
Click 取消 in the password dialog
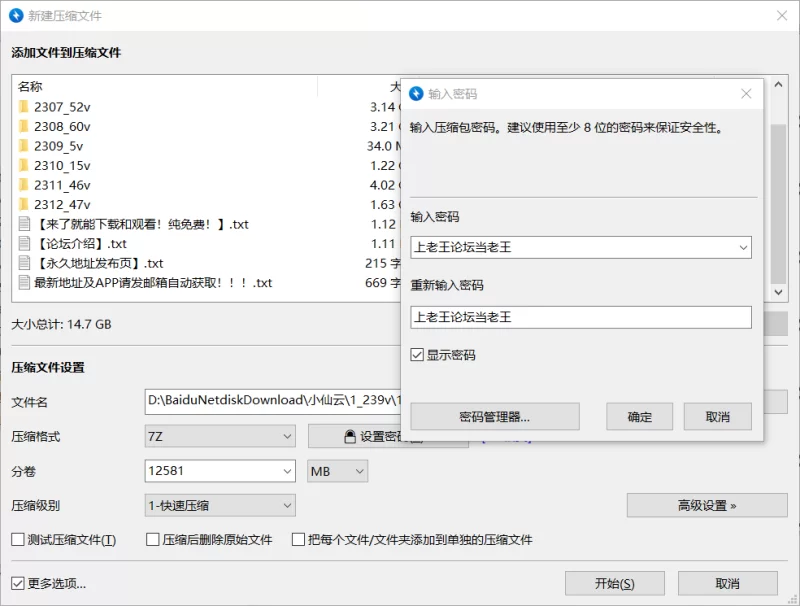click(x=717, y=417)
